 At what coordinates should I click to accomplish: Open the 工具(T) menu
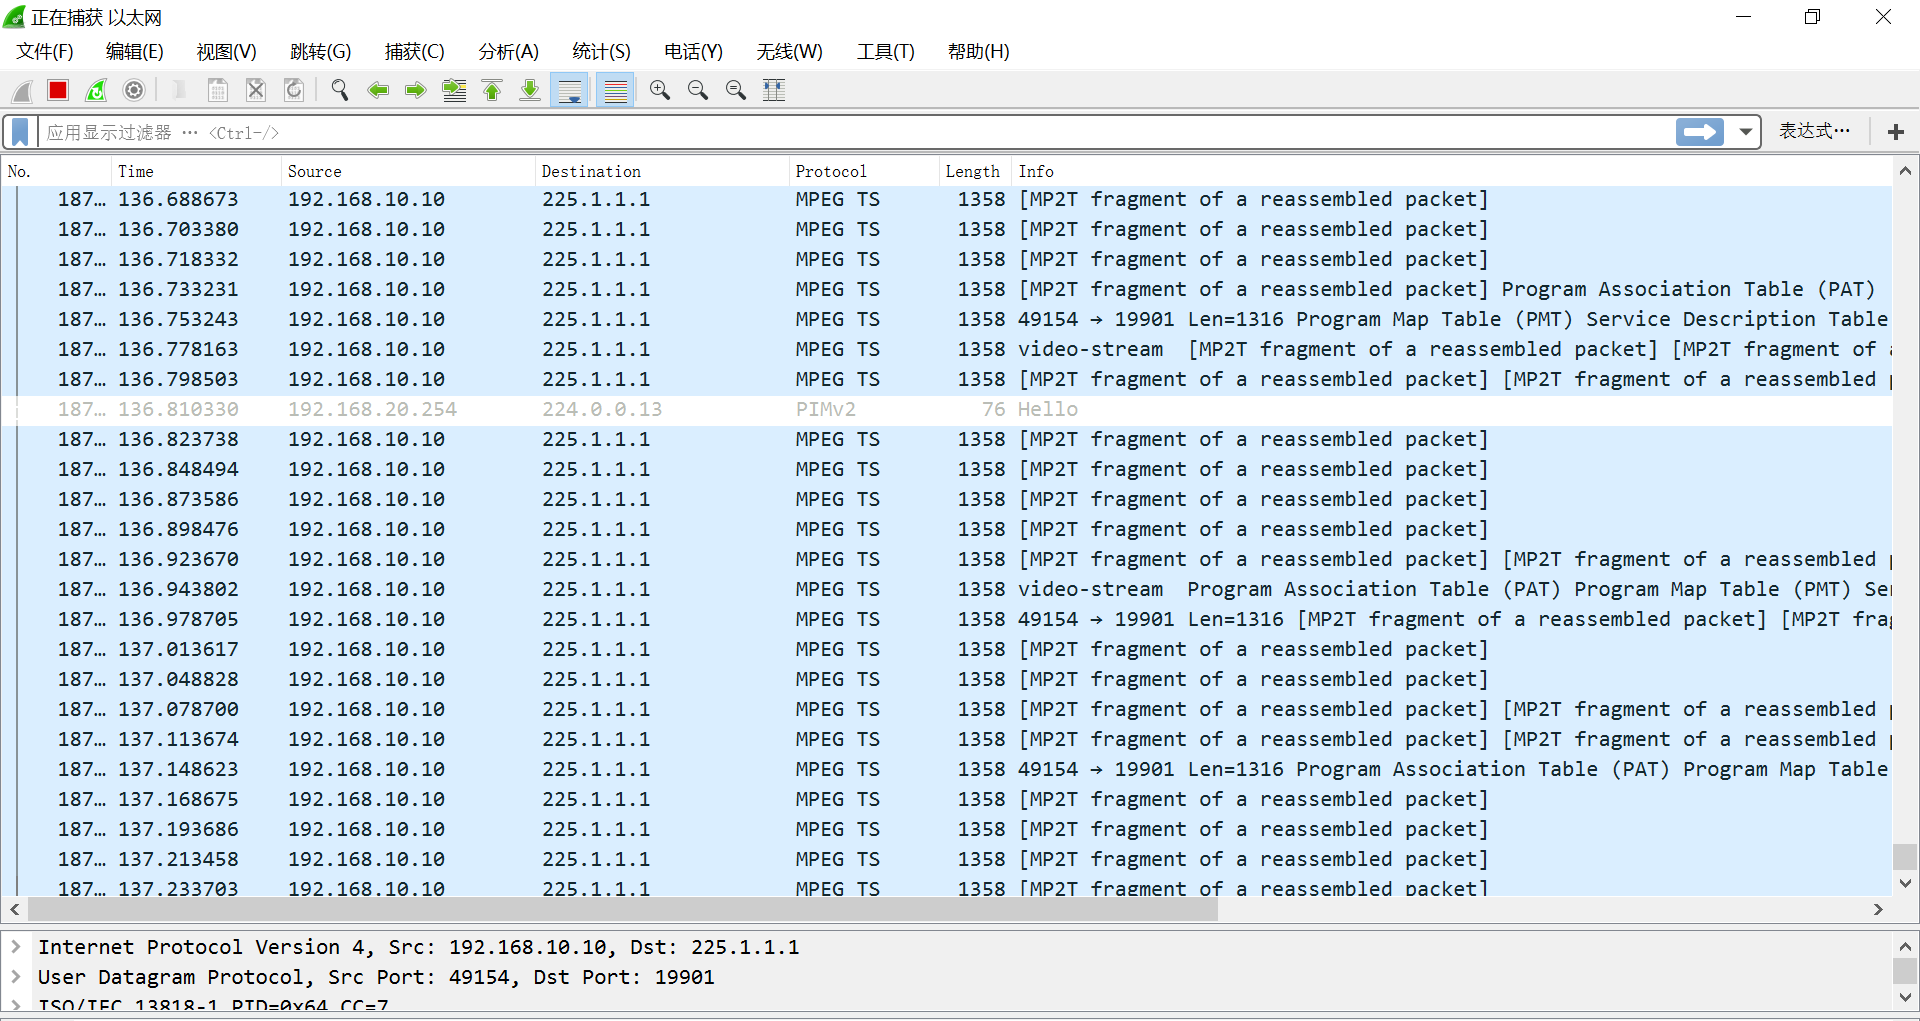point(886,52)
